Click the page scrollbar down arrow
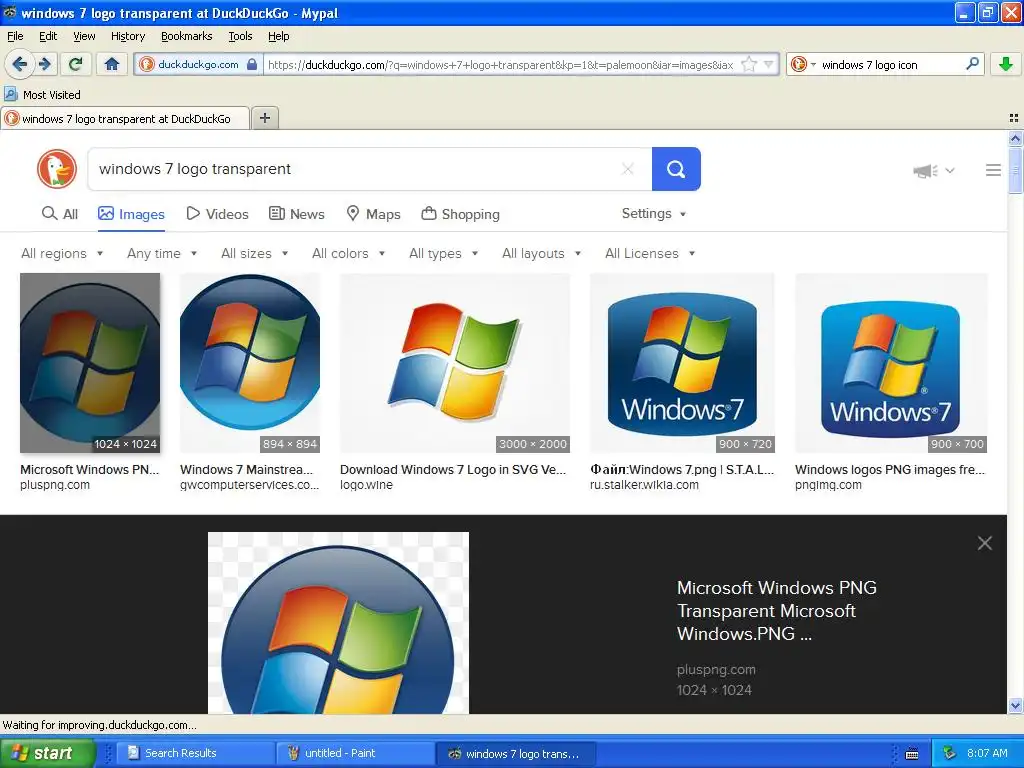The image size is (1024, 768). 1015,705
